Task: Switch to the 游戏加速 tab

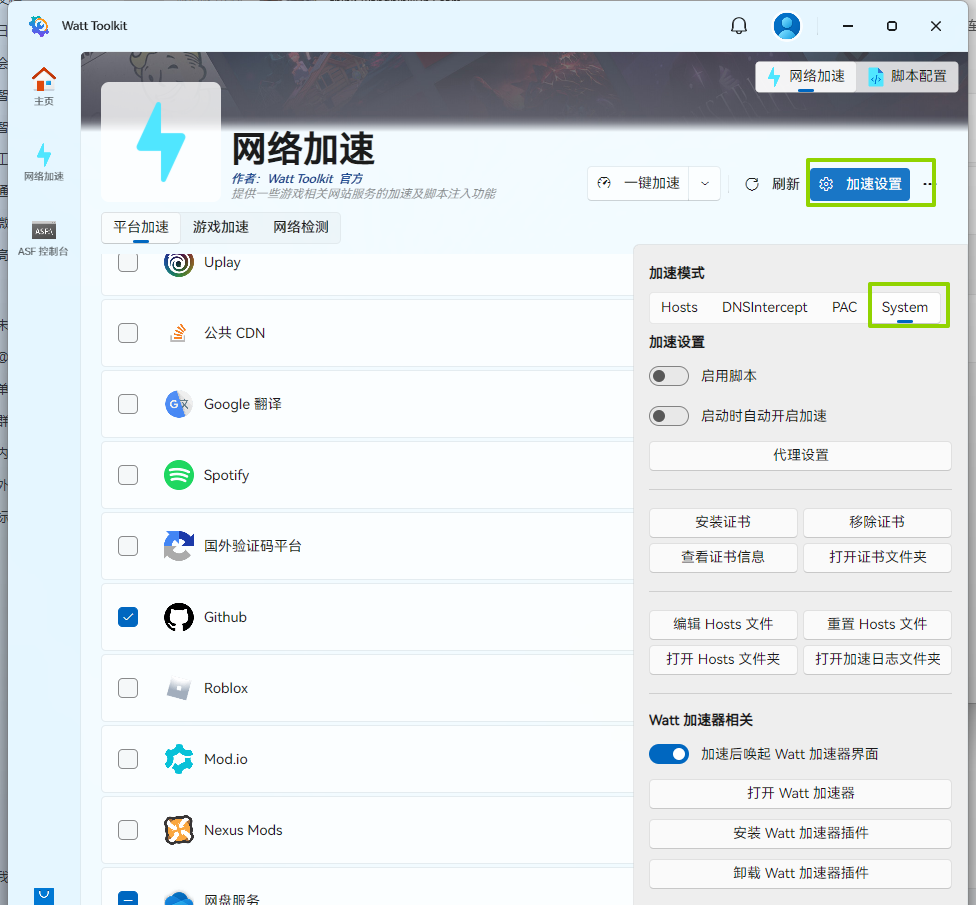Action: [221, 227]
